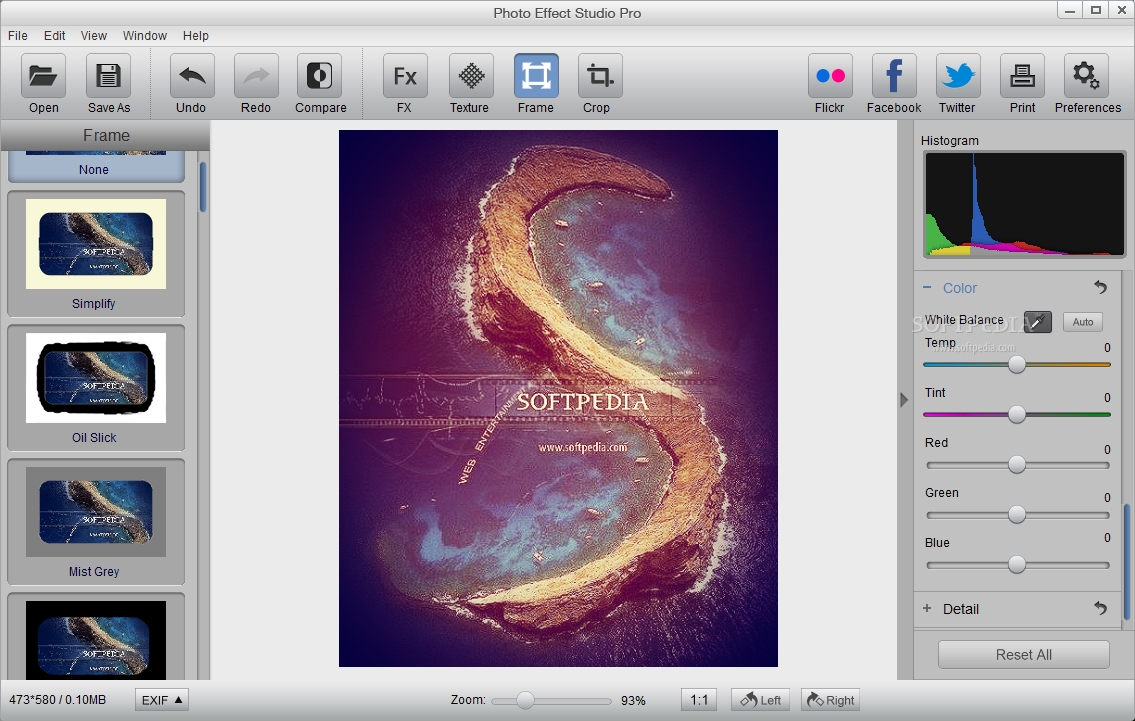Print the current photo

pos(1022,75)
